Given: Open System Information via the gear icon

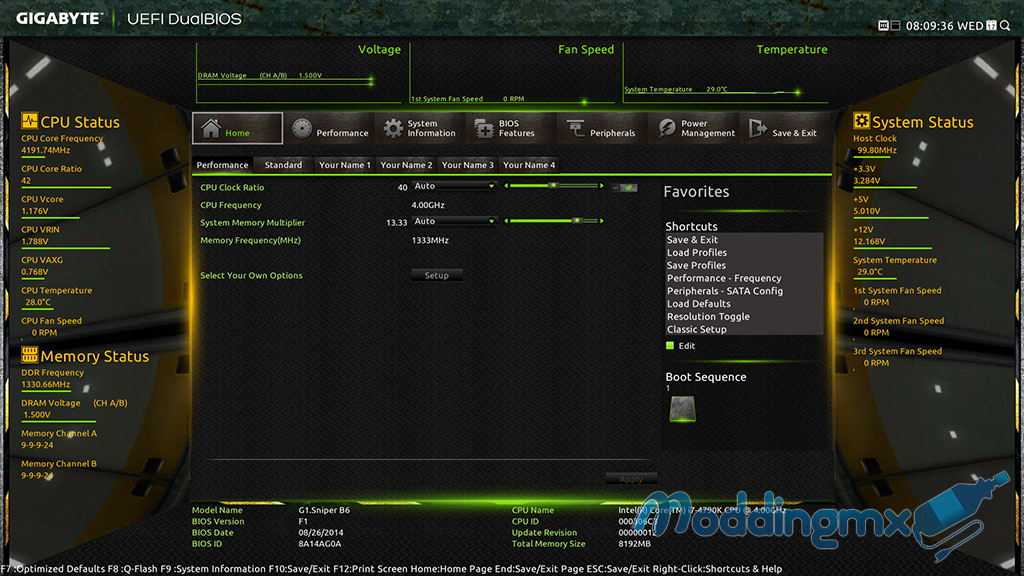Looking at the screenshot, I should pos(393,129).
